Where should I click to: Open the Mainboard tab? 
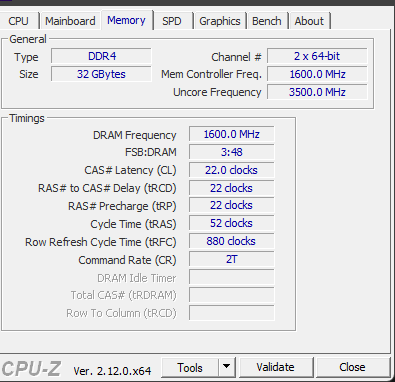[70, 21]
